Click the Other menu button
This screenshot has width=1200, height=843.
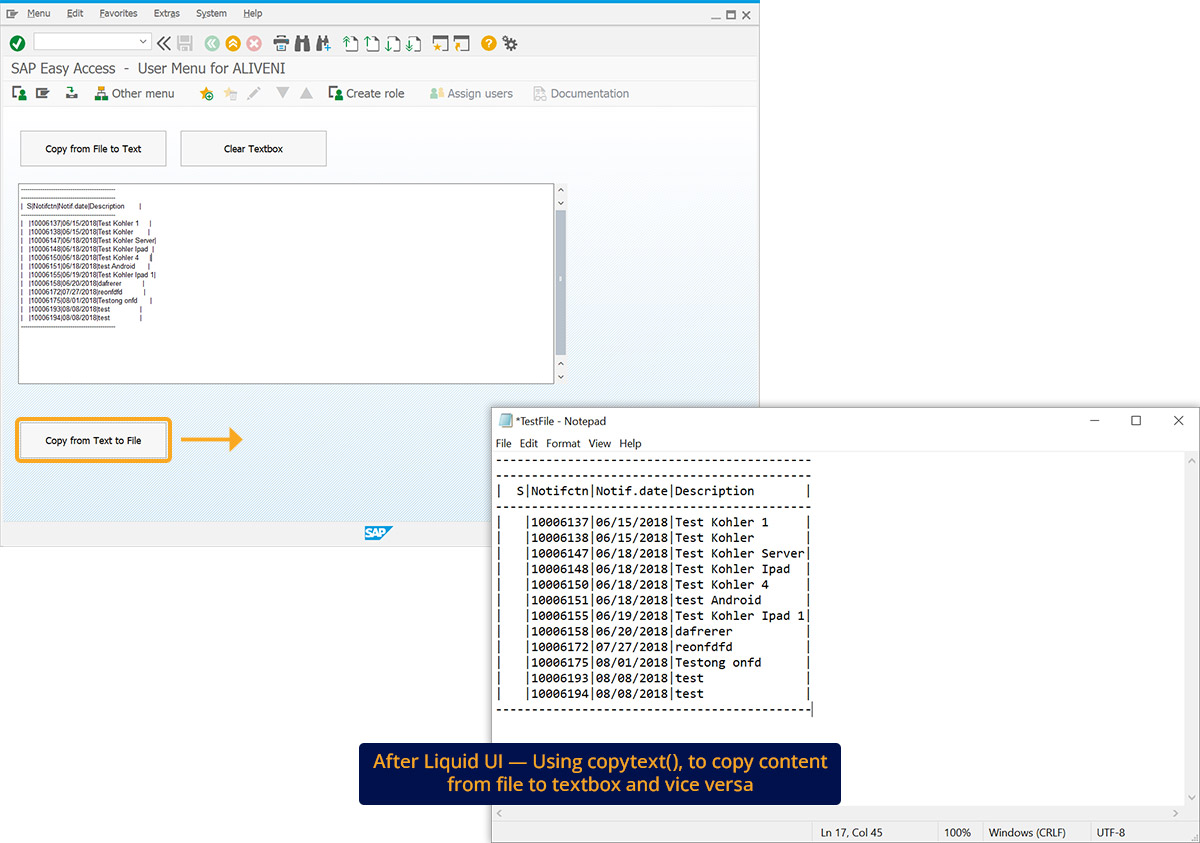pos(134,93)
